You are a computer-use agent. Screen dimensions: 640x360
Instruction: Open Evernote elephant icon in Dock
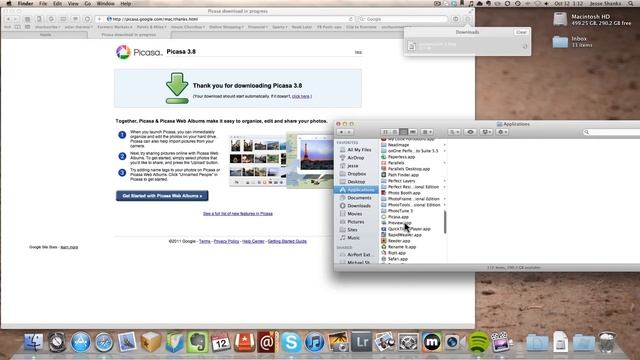(198, 342)
